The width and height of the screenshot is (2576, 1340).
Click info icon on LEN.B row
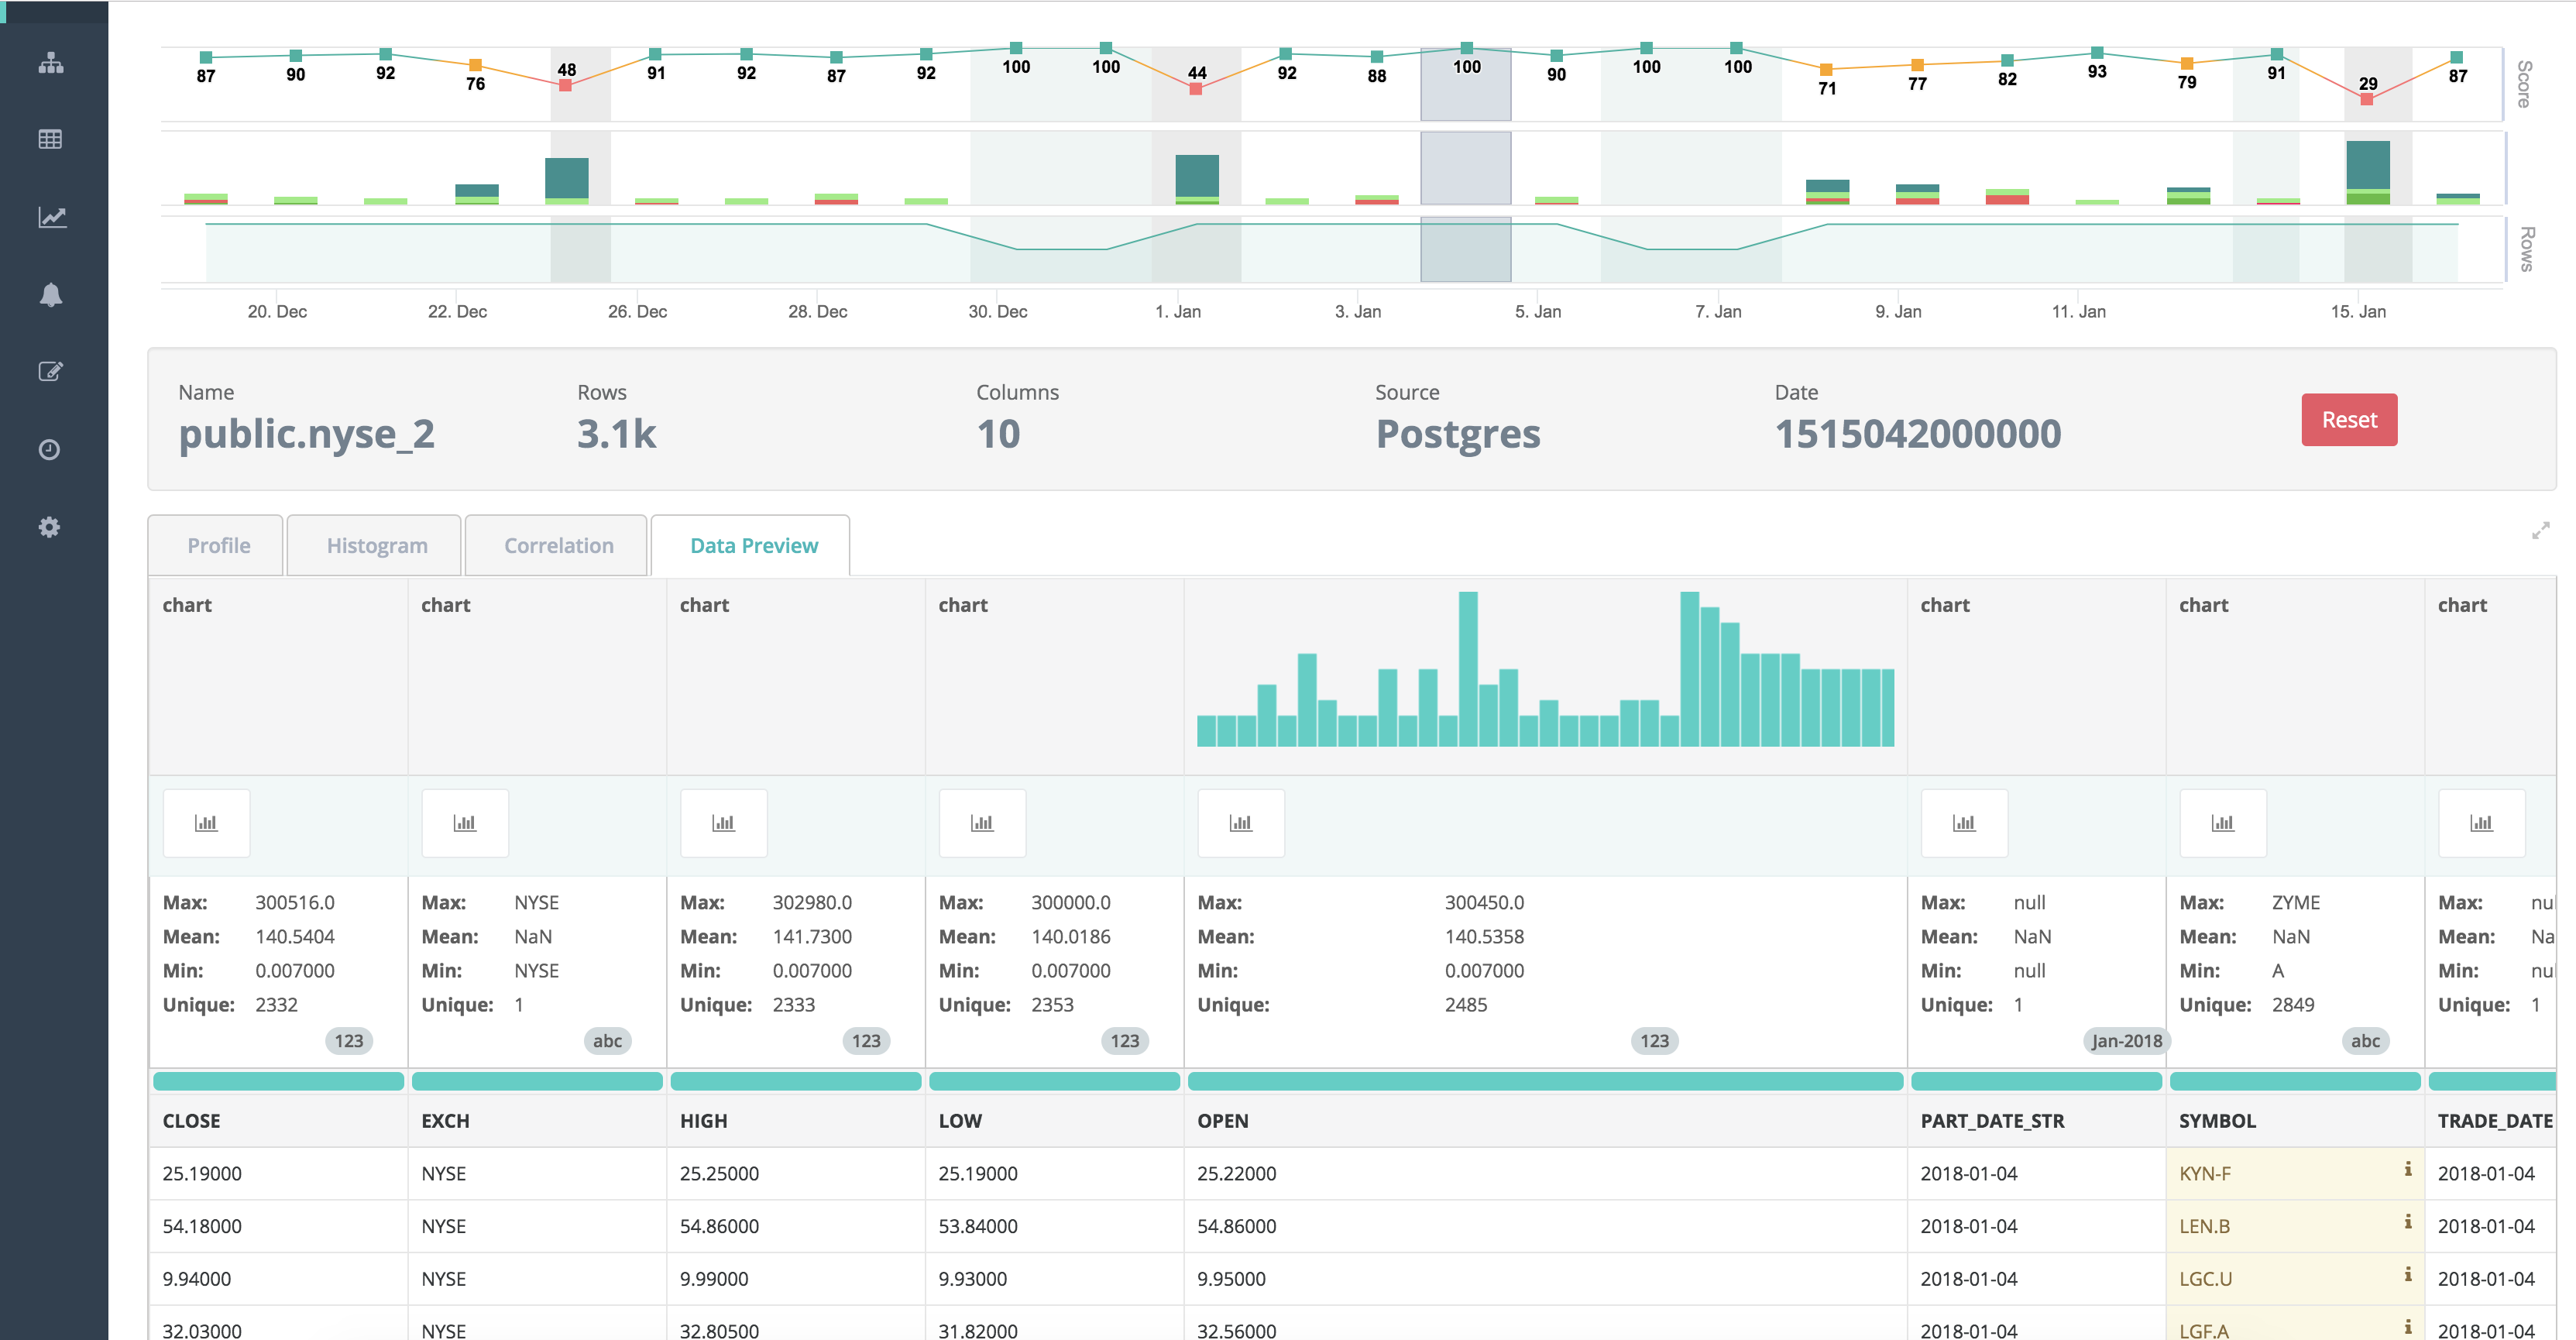pos(2408,1221)
